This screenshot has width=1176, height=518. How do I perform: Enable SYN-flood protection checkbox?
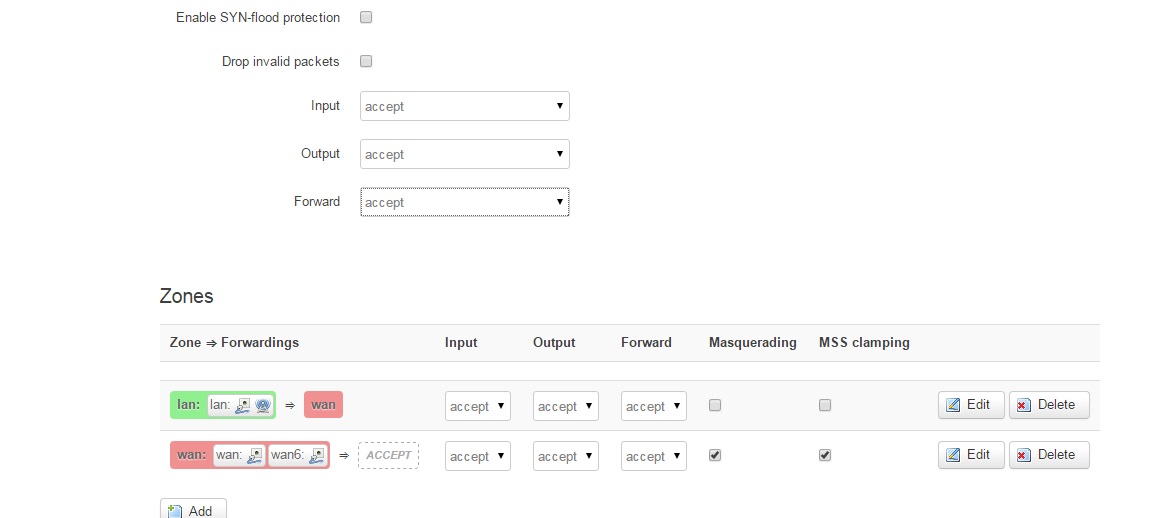pyautogui.click(x=366, y=17)
